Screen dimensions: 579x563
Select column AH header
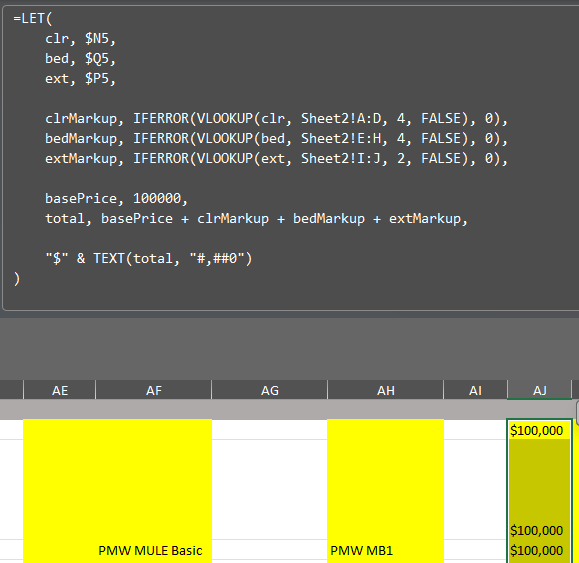point(386,390)
